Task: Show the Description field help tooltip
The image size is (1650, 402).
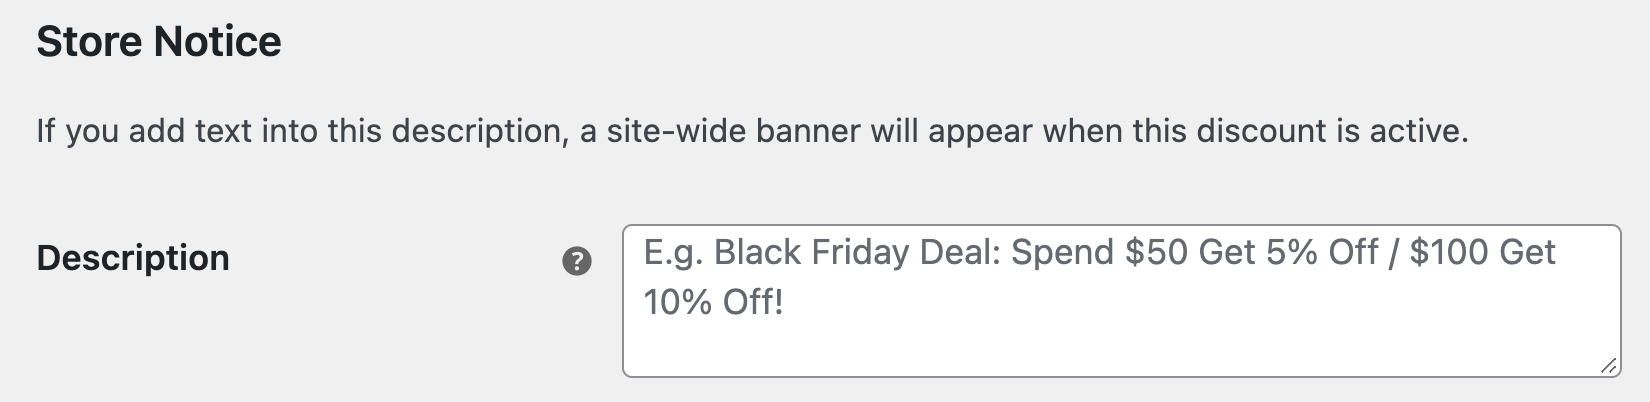Action: [577, 262]
